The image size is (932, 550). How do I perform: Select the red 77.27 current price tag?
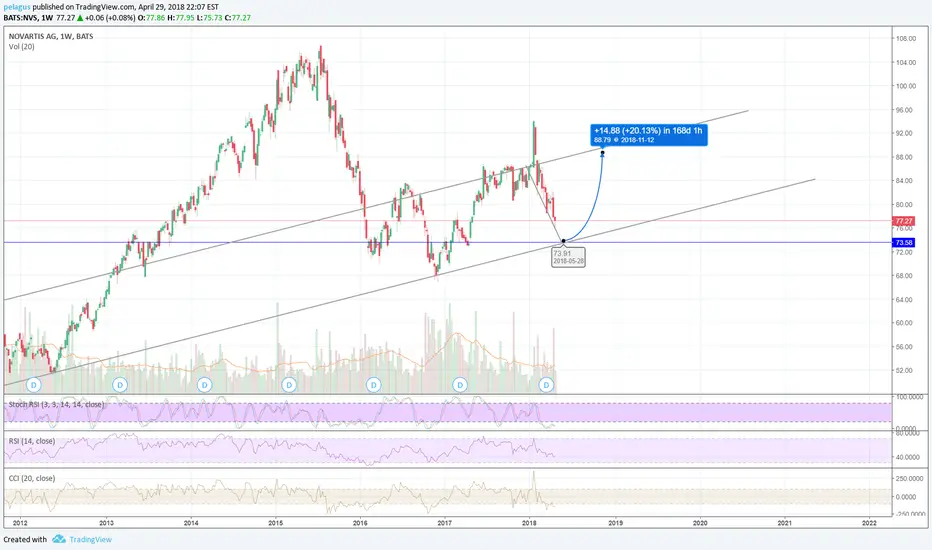(x=903, y=221)
